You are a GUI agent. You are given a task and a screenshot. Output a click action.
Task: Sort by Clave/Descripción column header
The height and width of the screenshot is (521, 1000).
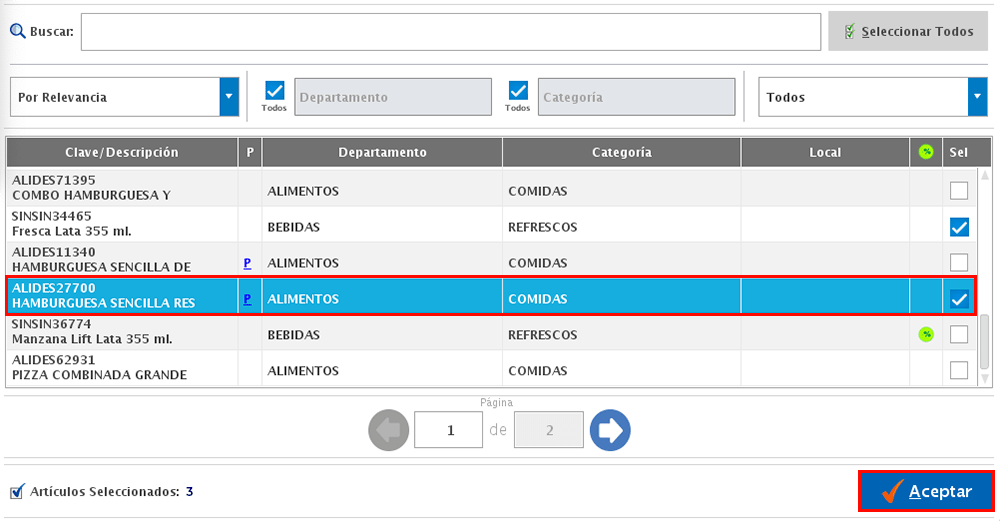pyautogui.click(x=122, y=152)
